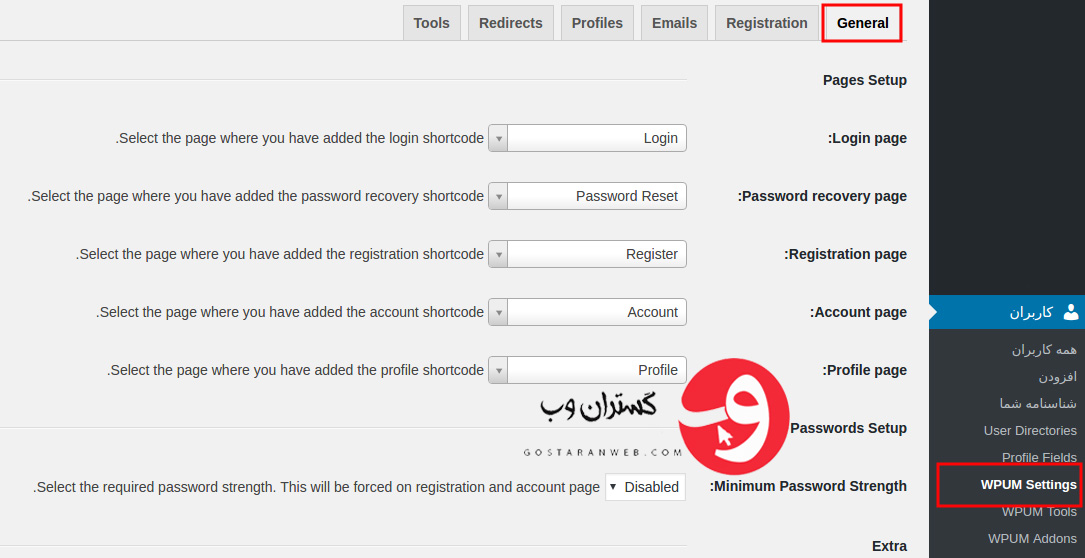Open WPUM Addons menu item
Viewport: 1085px width, 558px height.
(x=1032, y=539)
